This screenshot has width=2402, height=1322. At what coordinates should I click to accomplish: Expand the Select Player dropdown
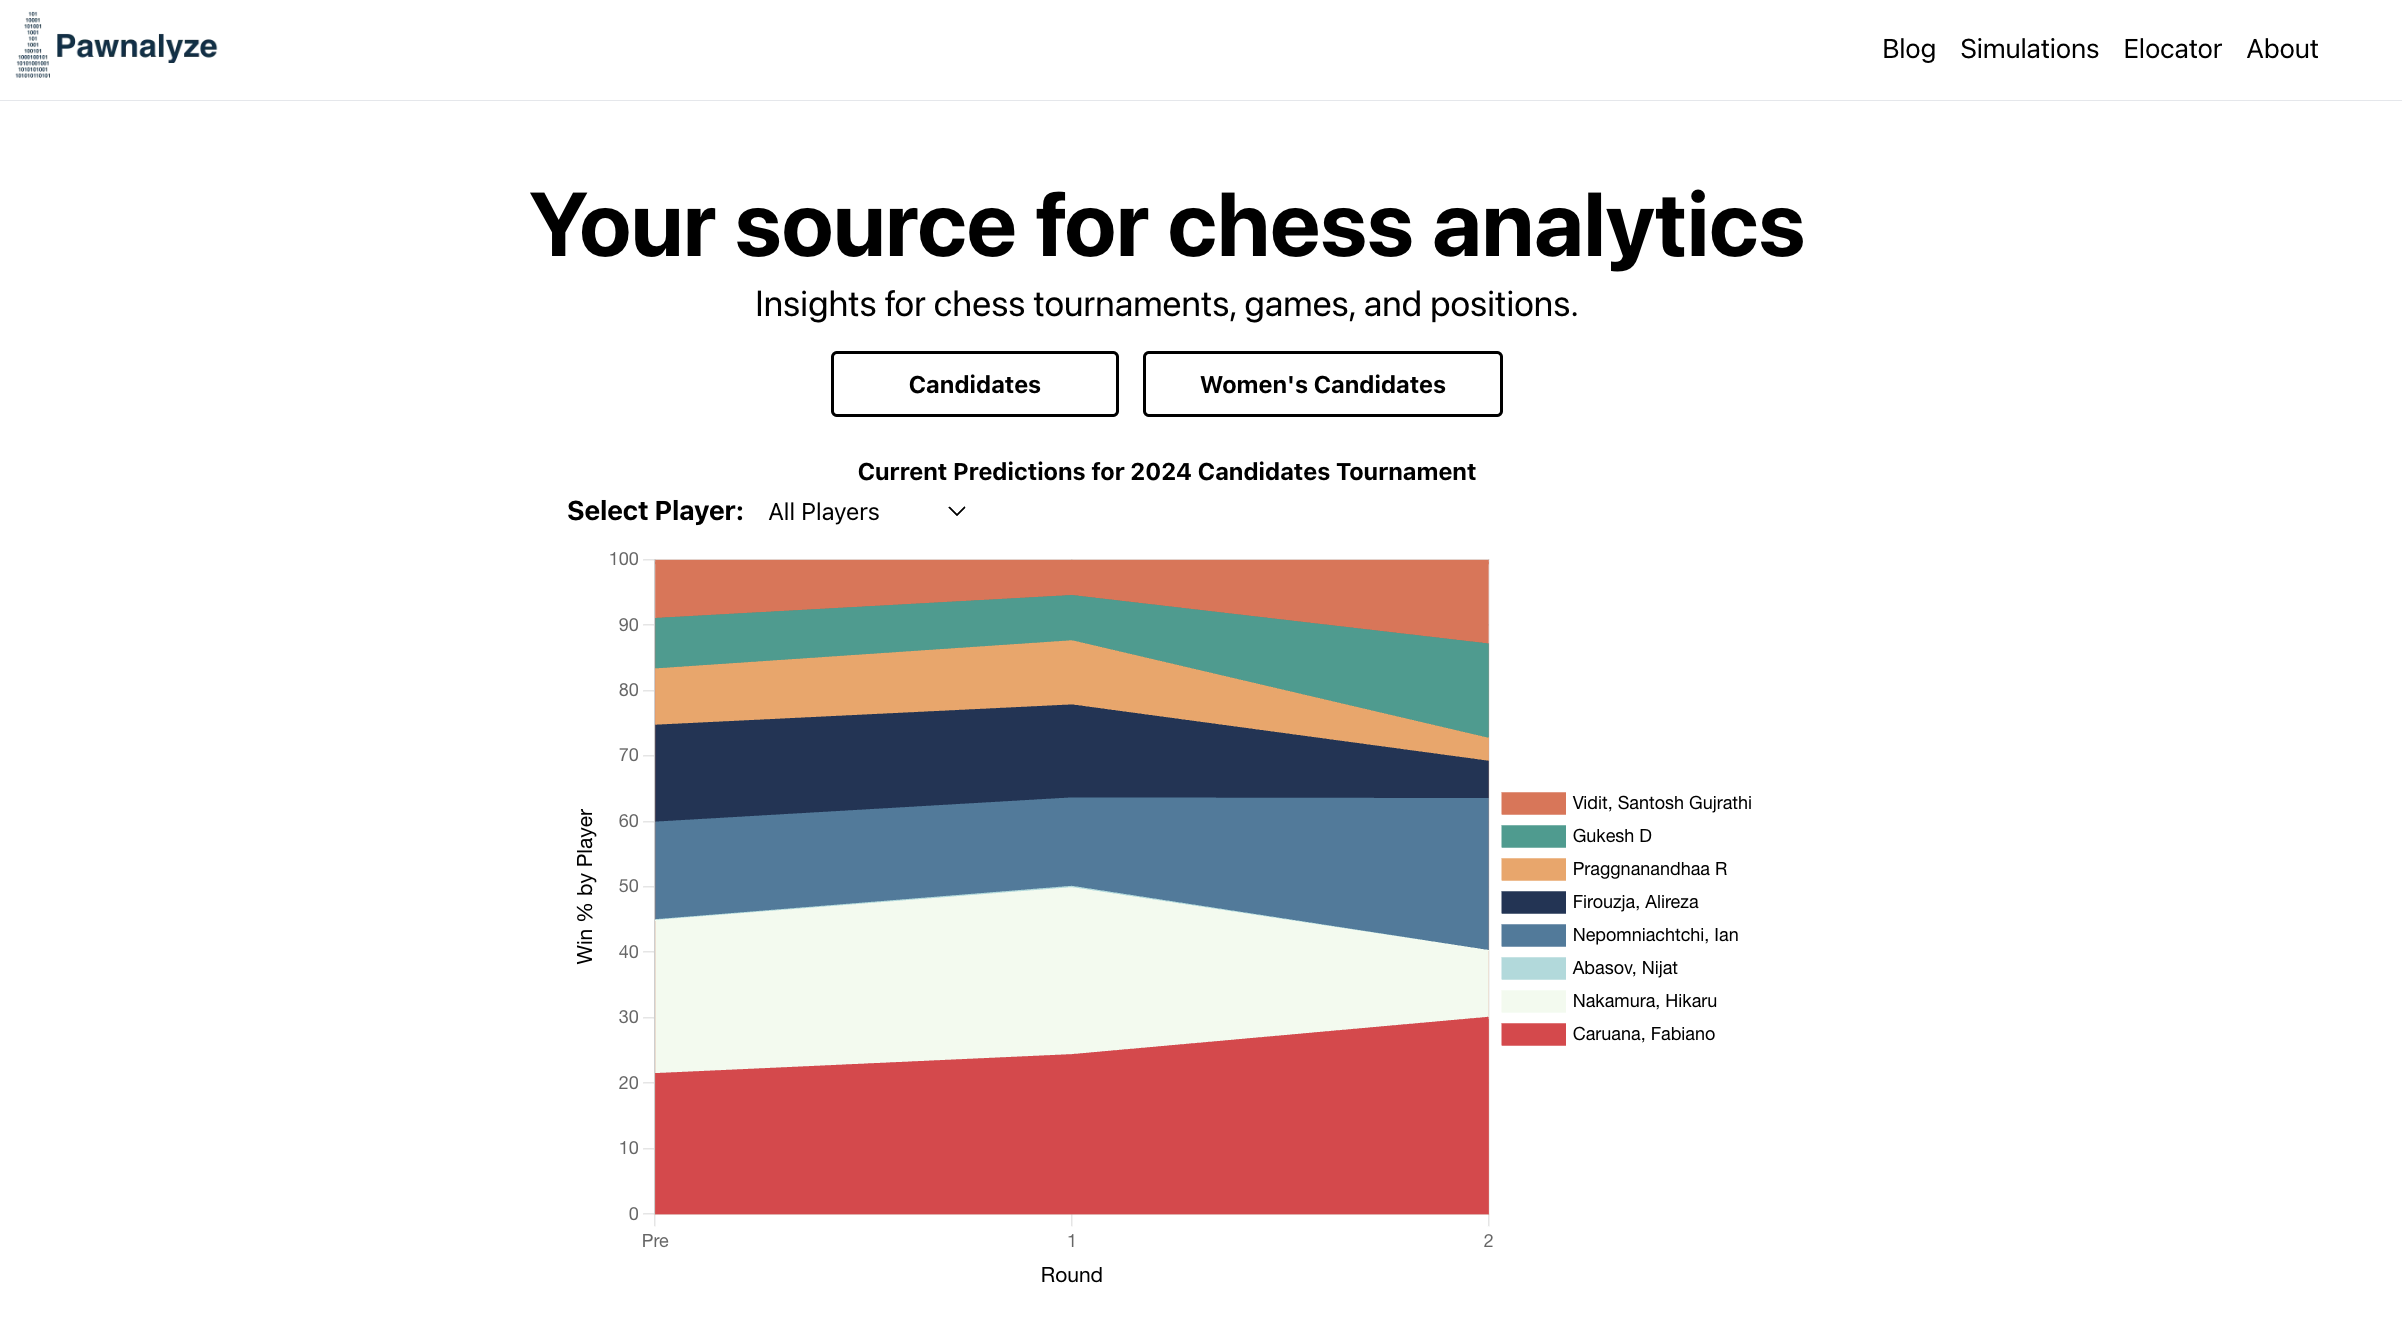(x=867, y=512)
